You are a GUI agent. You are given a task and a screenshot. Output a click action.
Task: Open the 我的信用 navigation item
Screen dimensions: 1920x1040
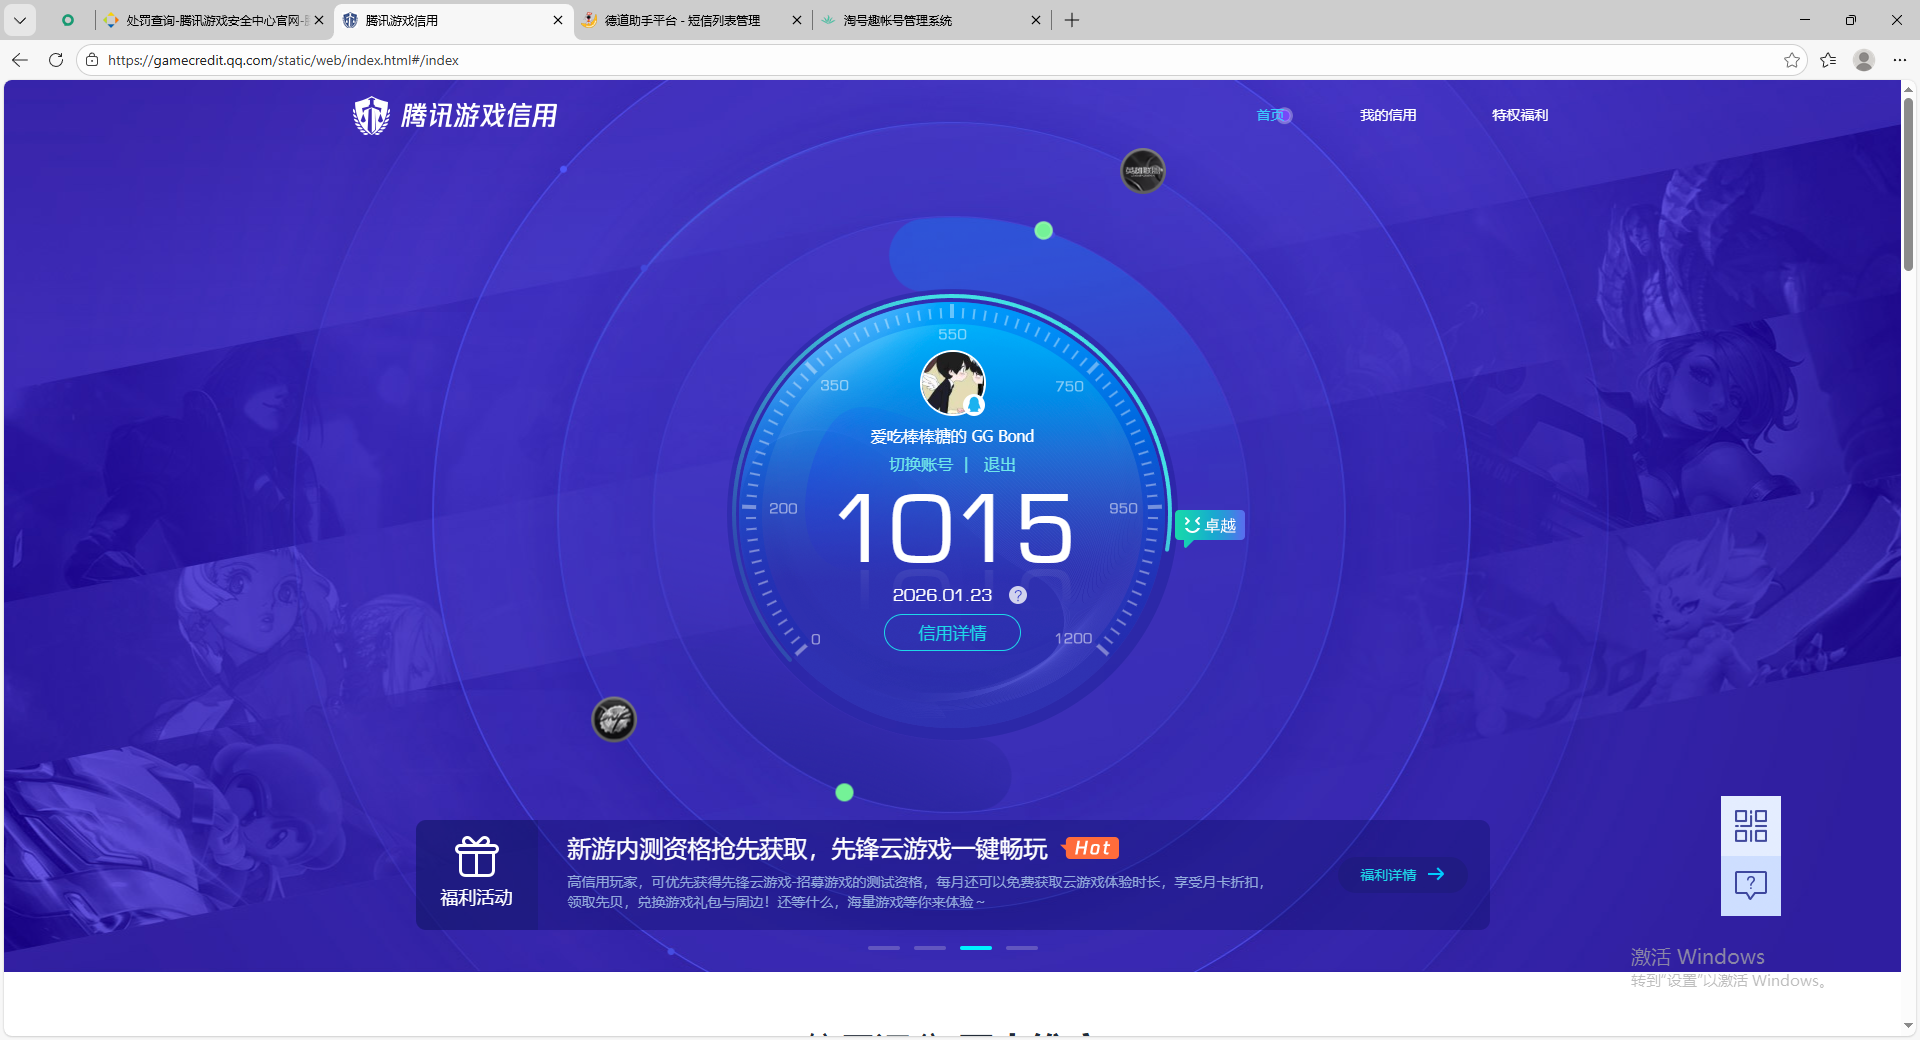(1388, 115)
